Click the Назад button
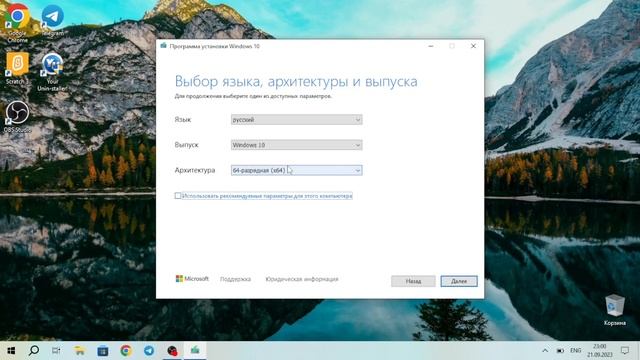 coord(413,281)
